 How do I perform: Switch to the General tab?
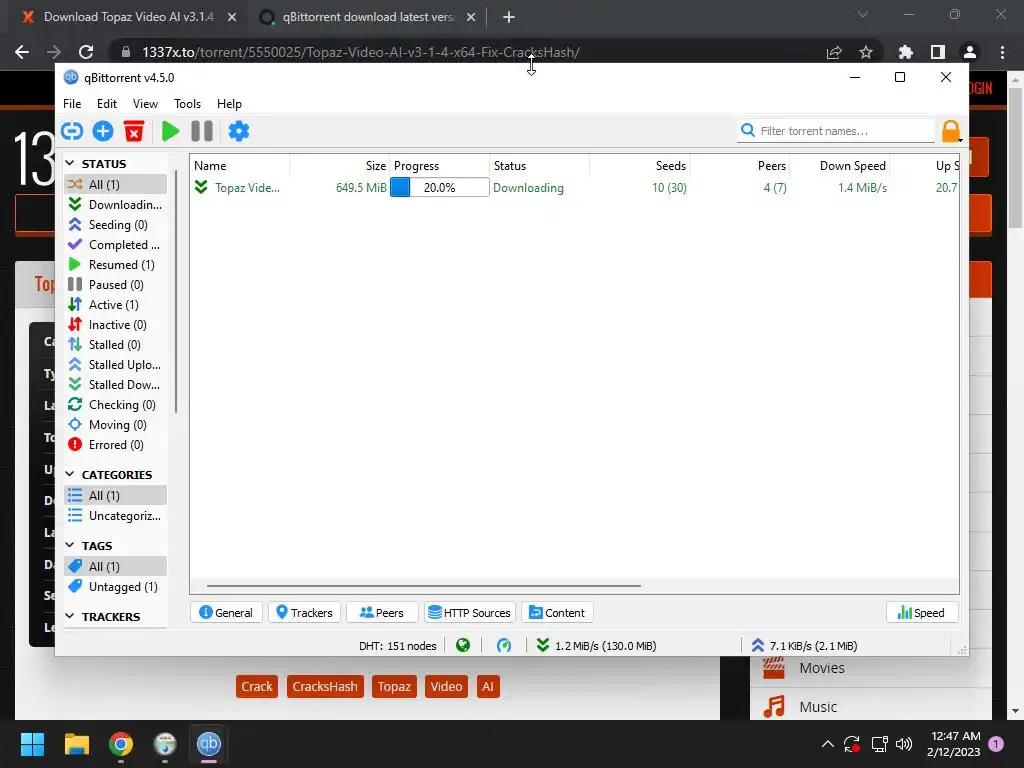tap(226, 613)
